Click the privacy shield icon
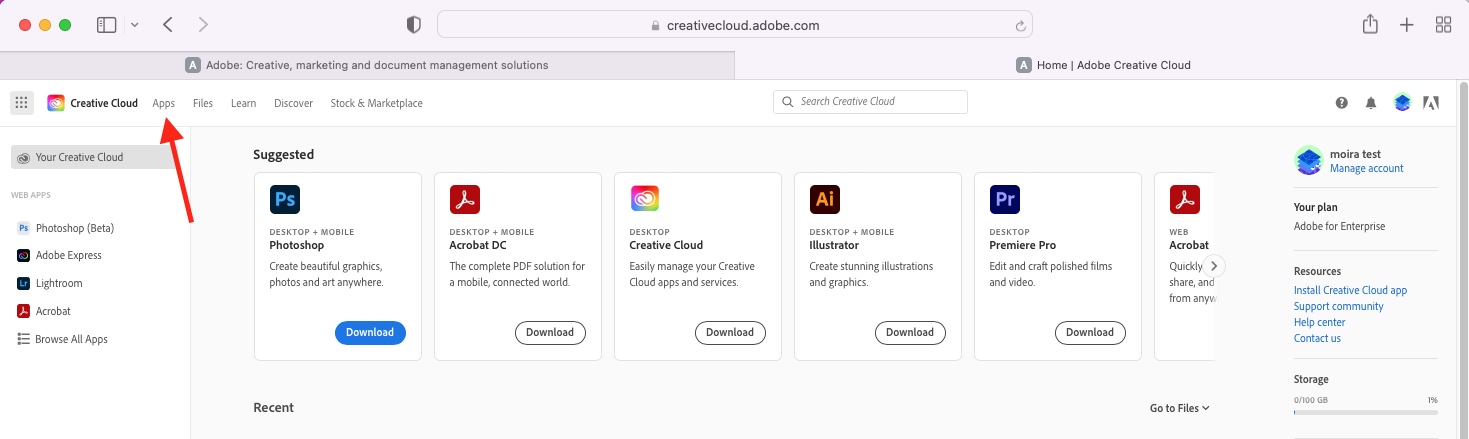 point(414,25)
